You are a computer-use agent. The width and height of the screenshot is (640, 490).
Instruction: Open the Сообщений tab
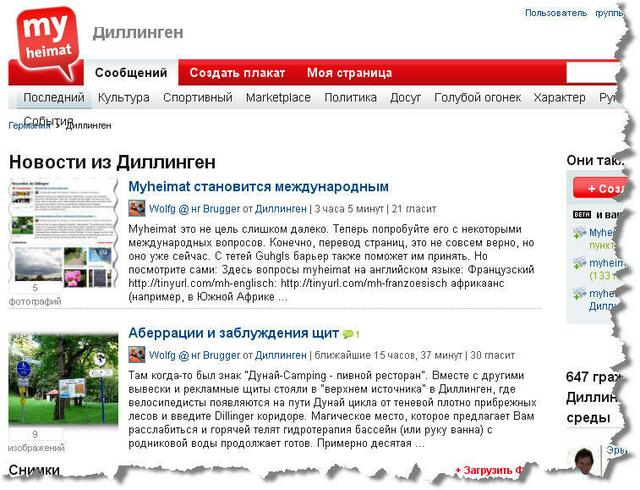point(131,73)
